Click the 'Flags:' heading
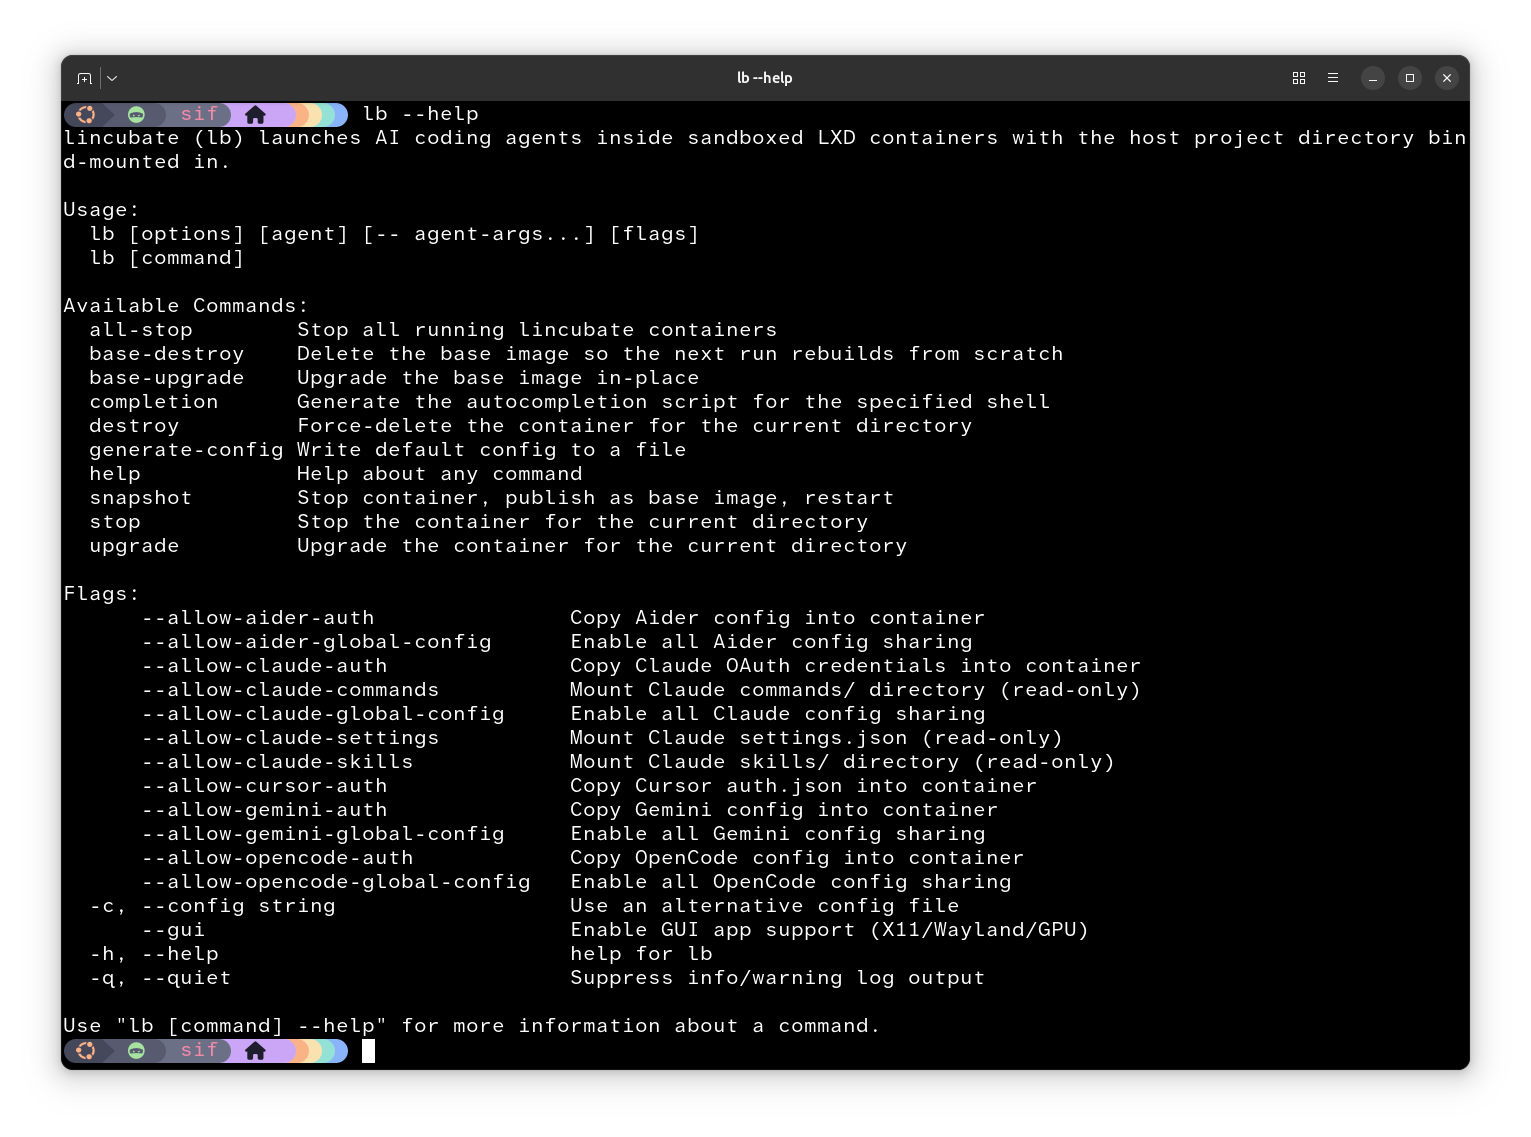 (x=102, y=594)
